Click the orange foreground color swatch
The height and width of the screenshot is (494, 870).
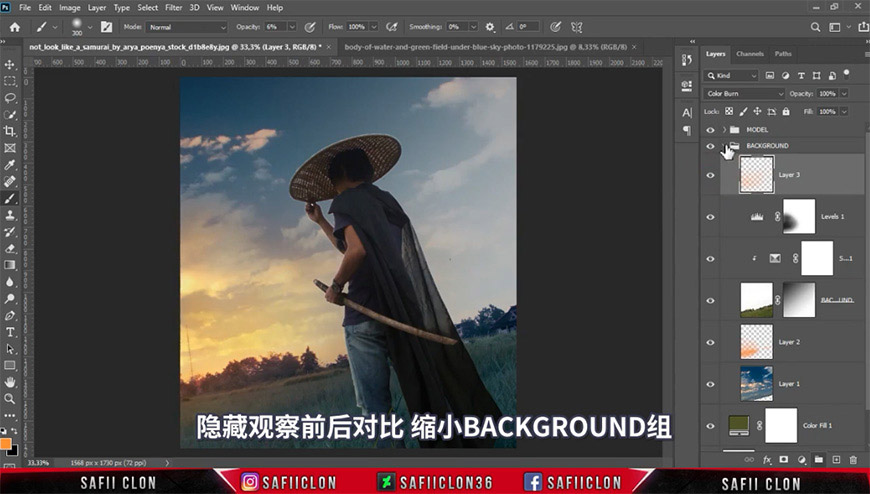(x=6, y=443)
